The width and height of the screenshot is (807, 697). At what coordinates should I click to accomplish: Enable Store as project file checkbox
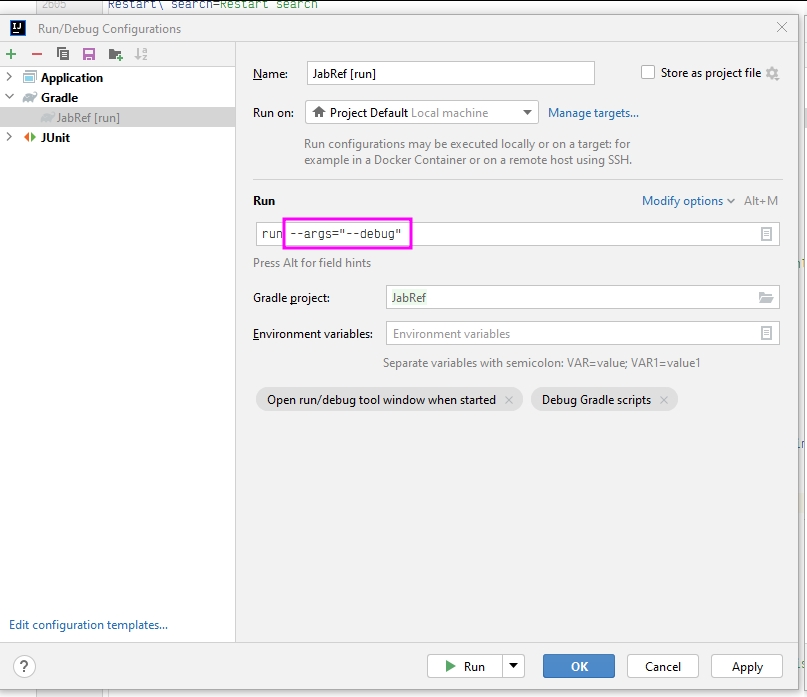pos(648,73)
